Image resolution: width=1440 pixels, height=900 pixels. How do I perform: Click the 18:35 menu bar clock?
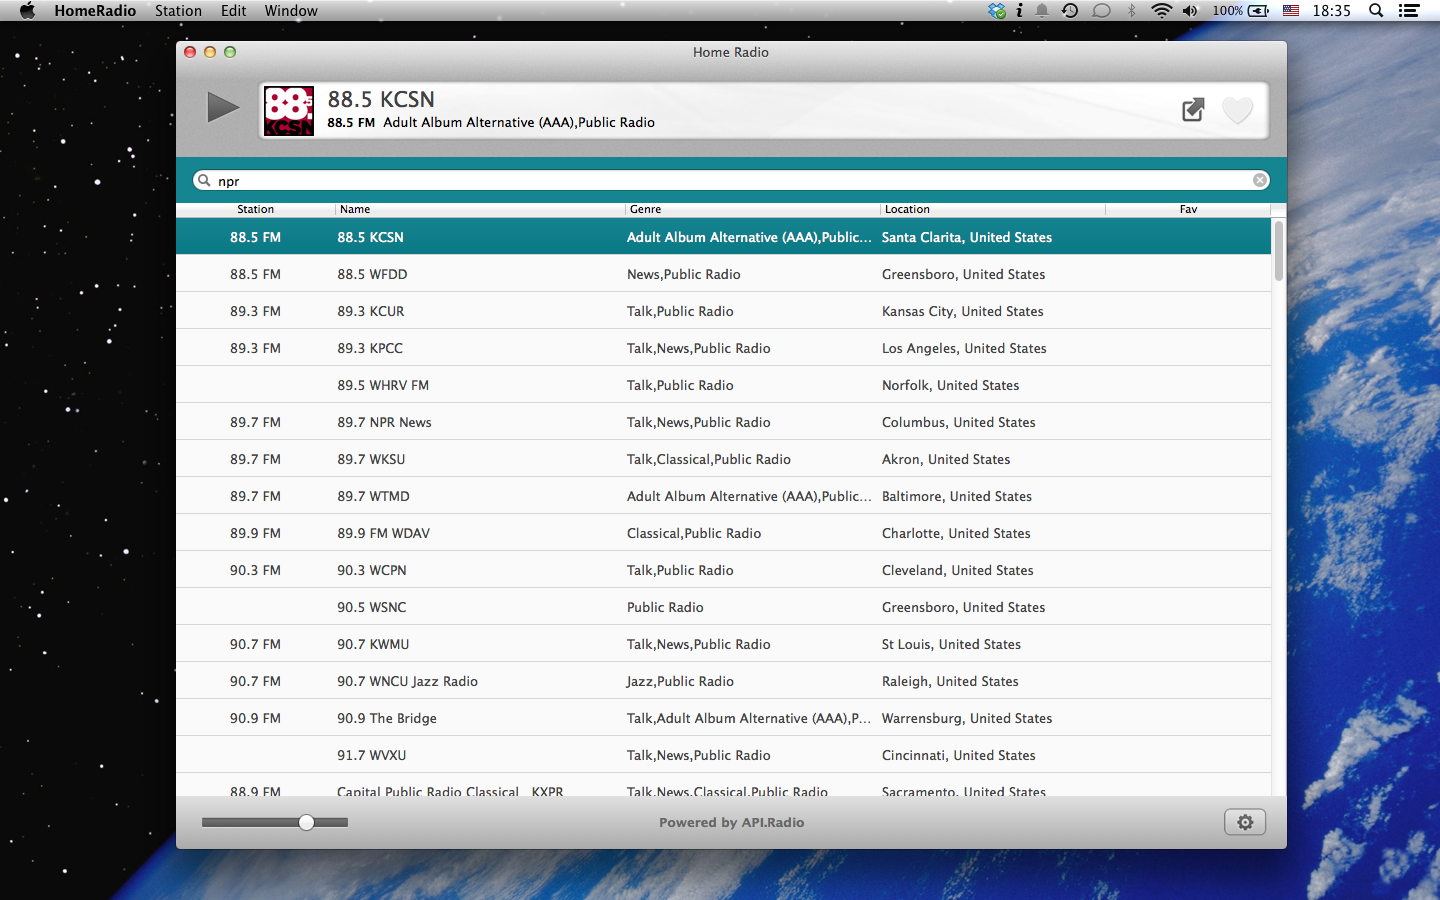1331,11
